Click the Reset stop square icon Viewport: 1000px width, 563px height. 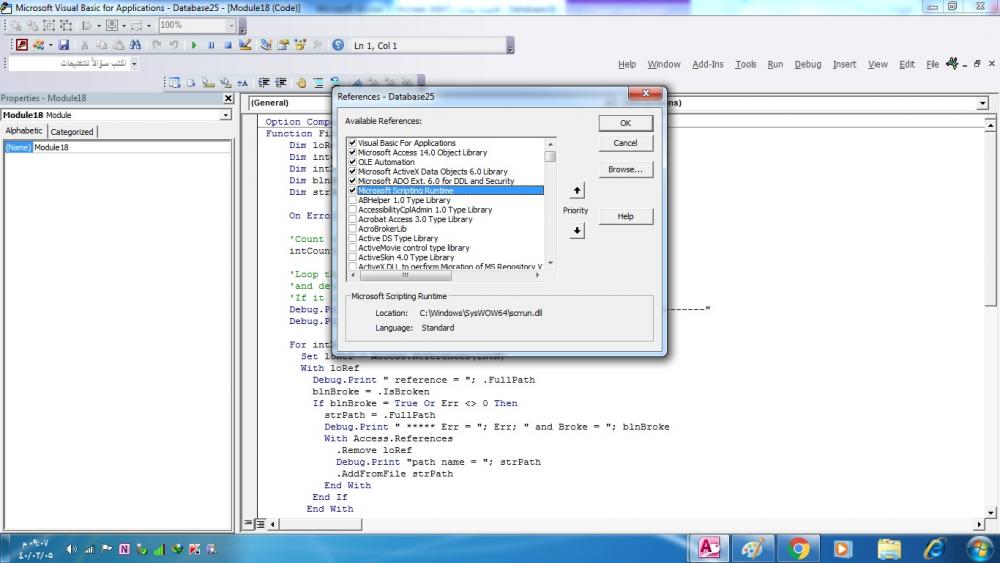[x=228, y=45]
